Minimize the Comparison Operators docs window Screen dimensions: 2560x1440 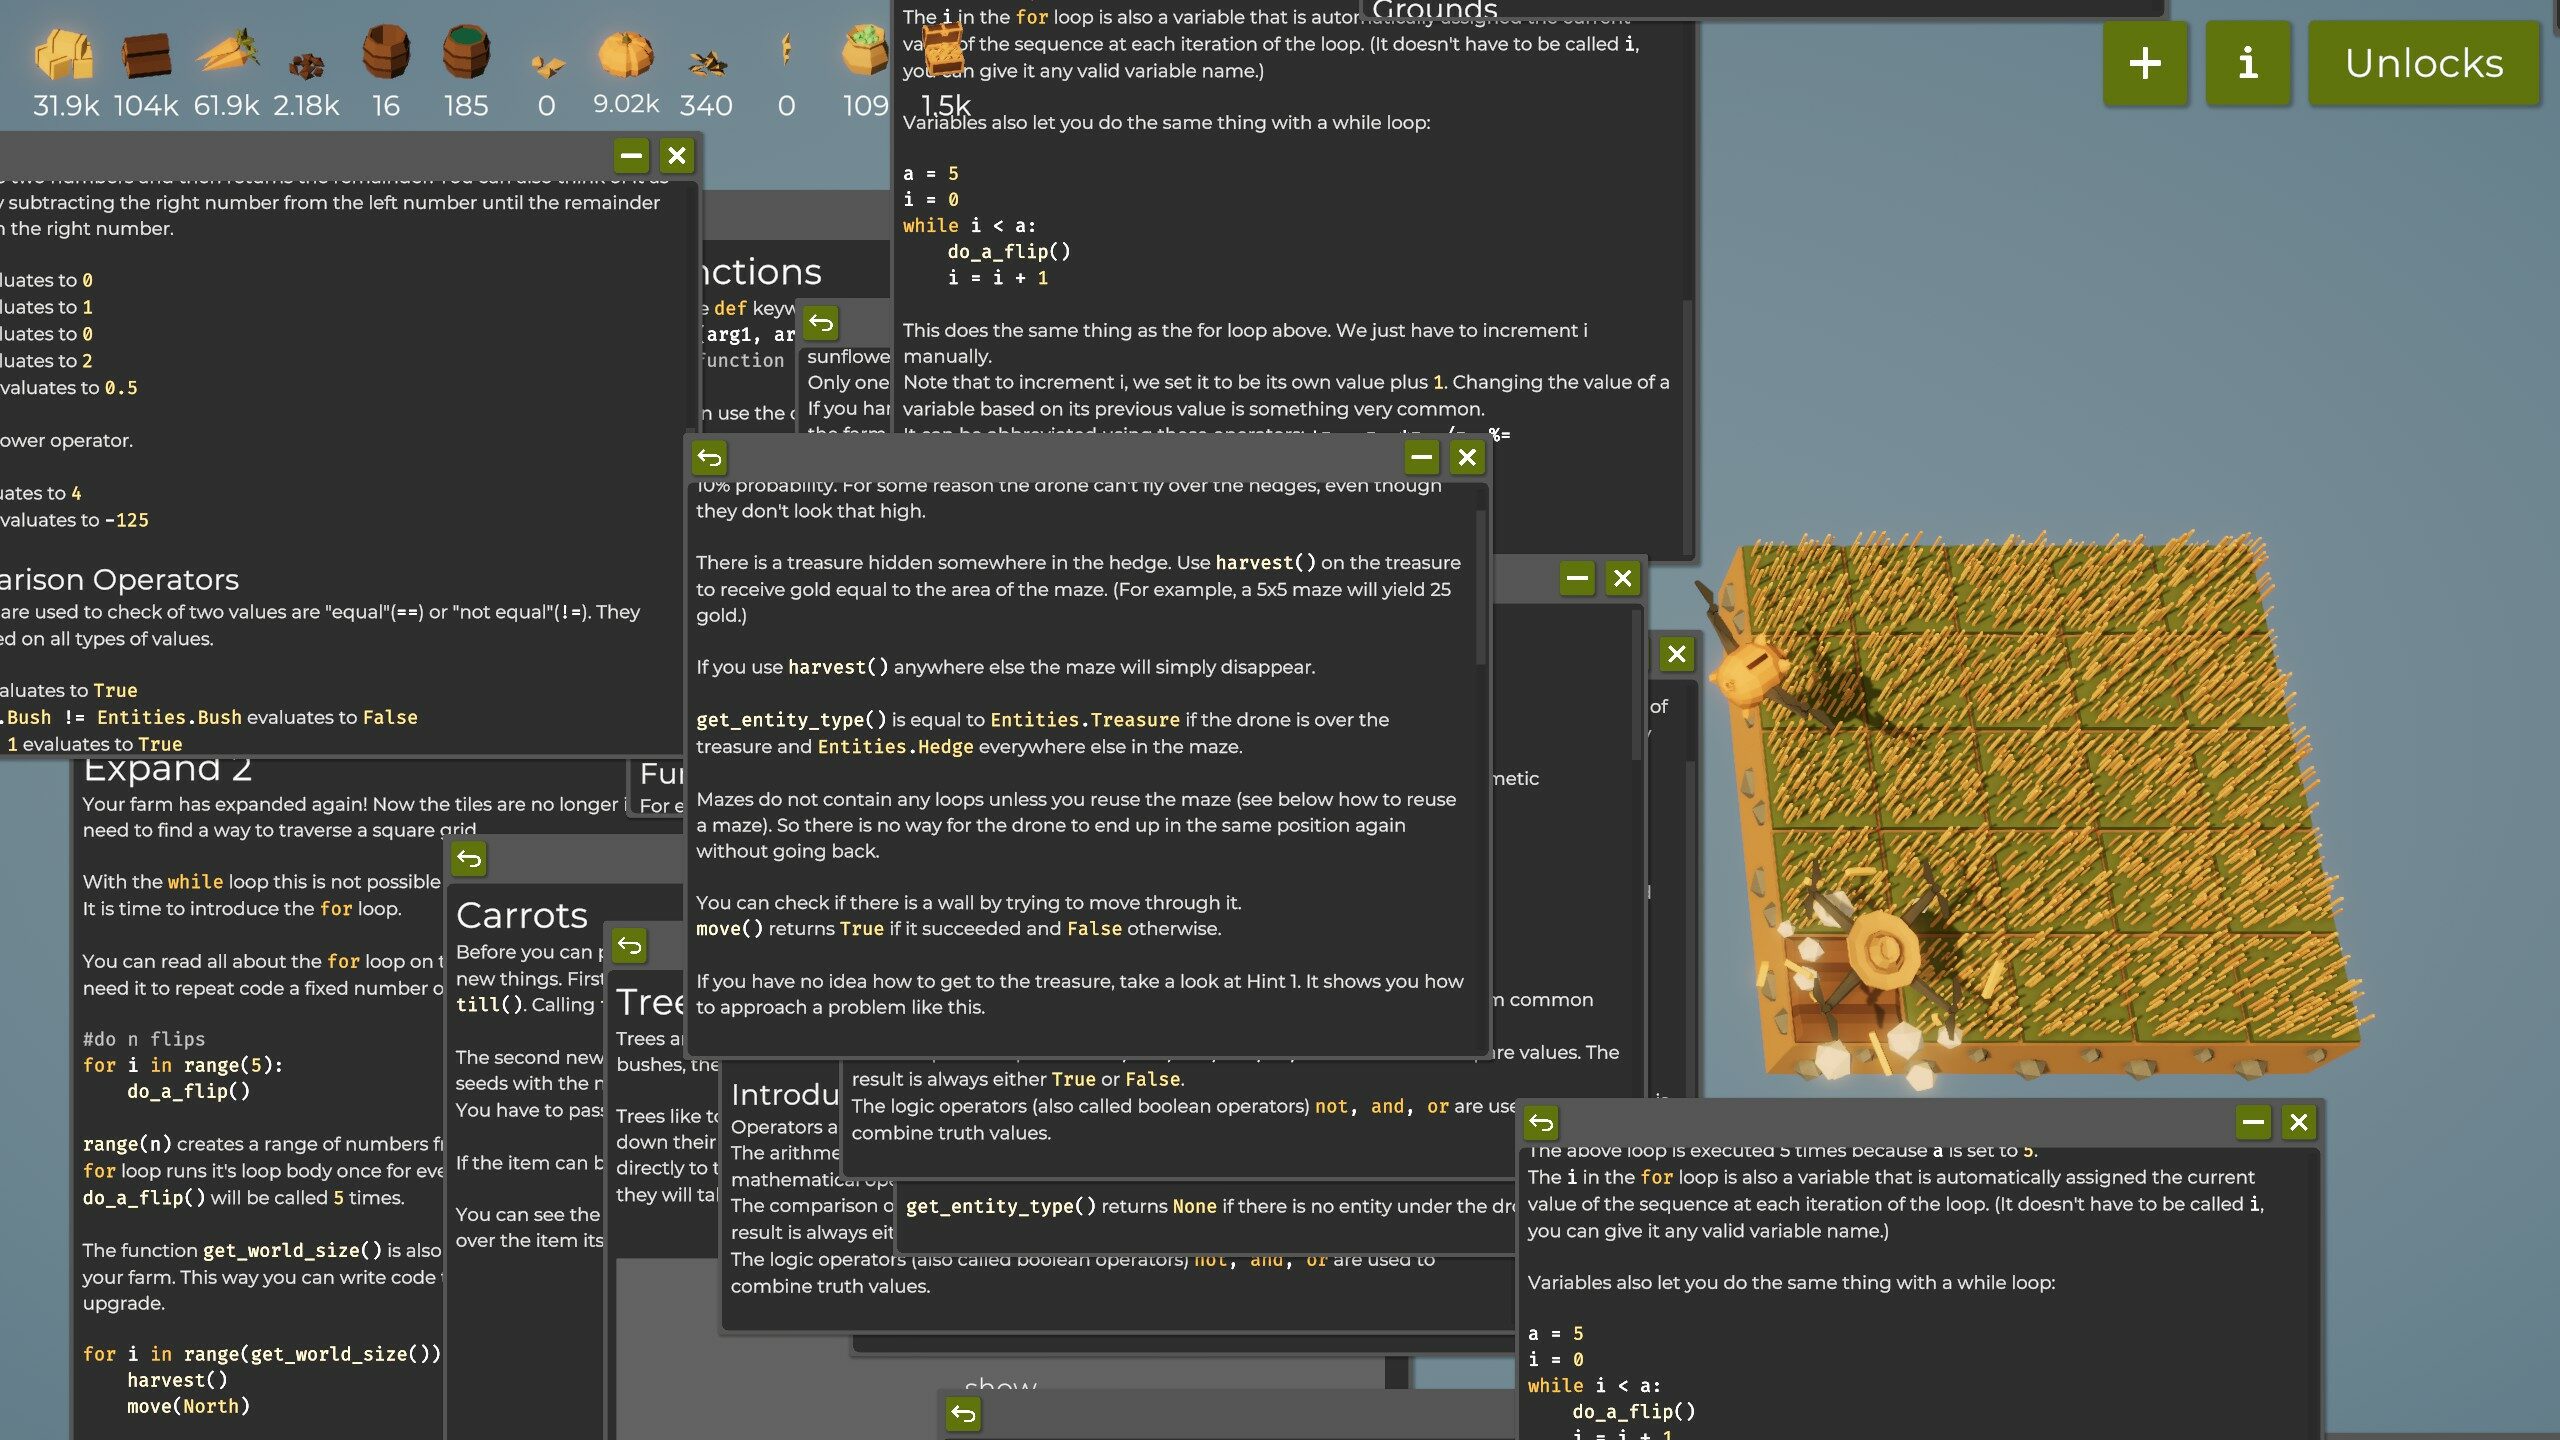[631, 155]
